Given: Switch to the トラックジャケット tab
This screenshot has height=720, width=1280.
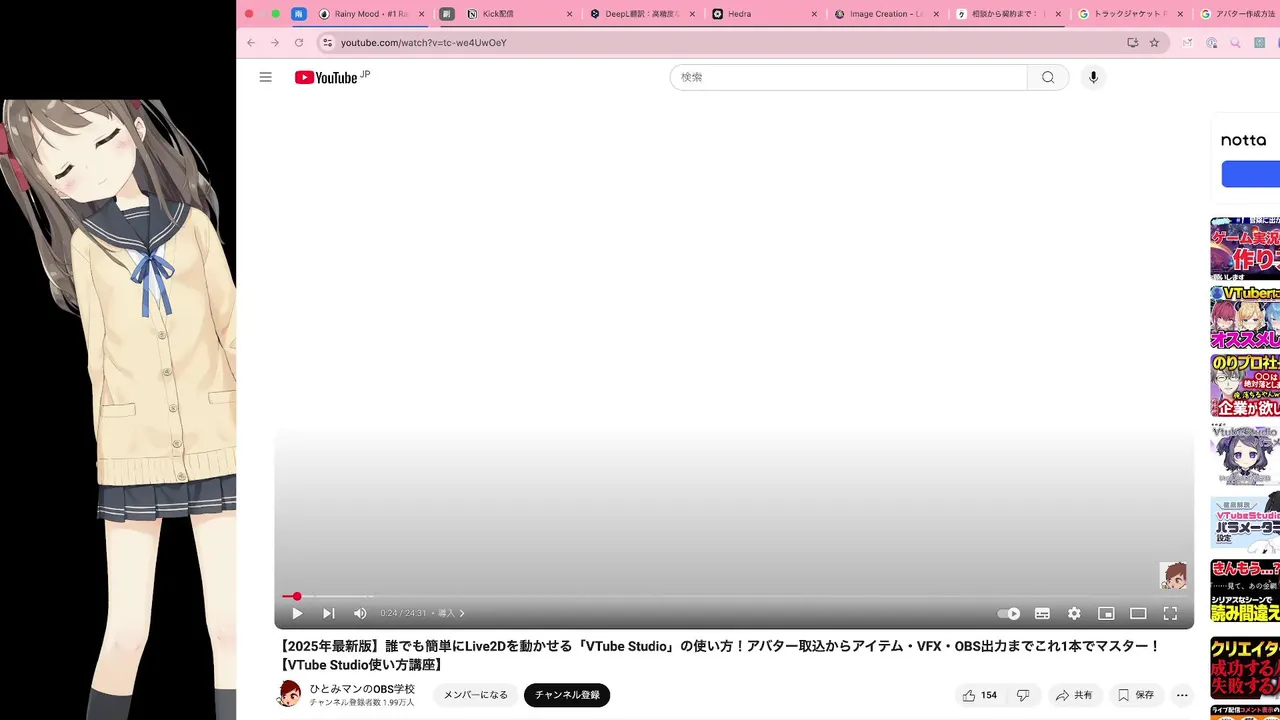Looking at the screenshot, I should (x=1132, y=14).
